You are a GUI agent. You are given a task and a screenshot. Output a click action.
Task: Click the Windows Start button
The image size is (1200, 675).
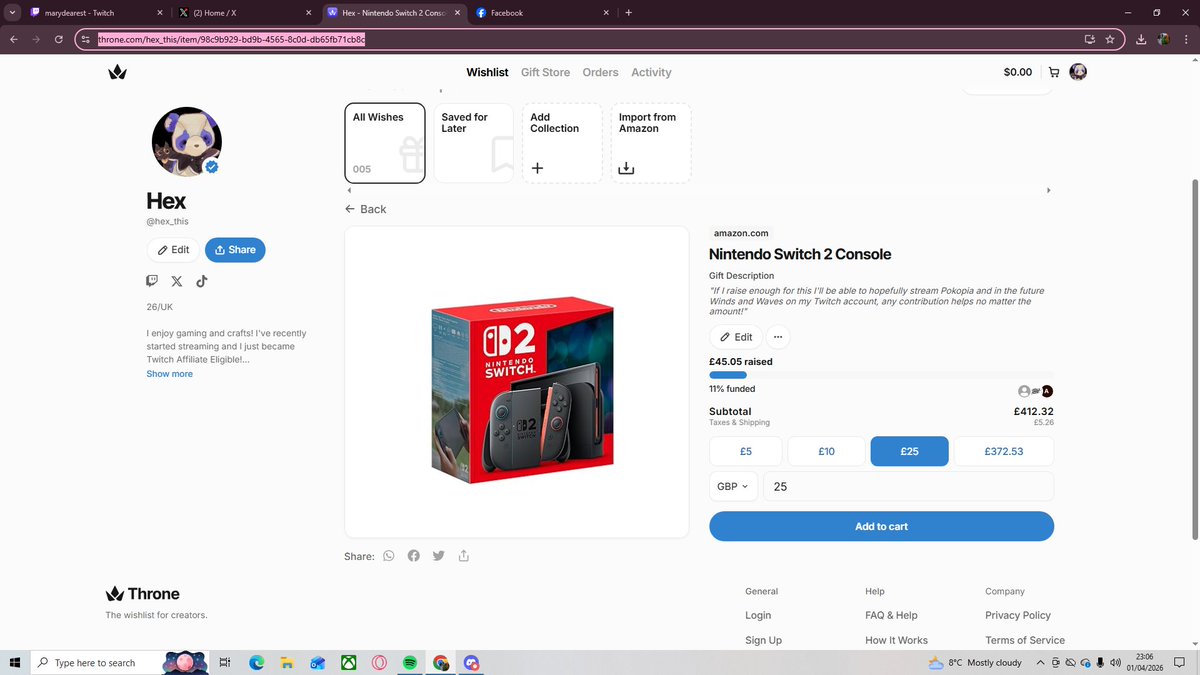(x=15, y=663)
